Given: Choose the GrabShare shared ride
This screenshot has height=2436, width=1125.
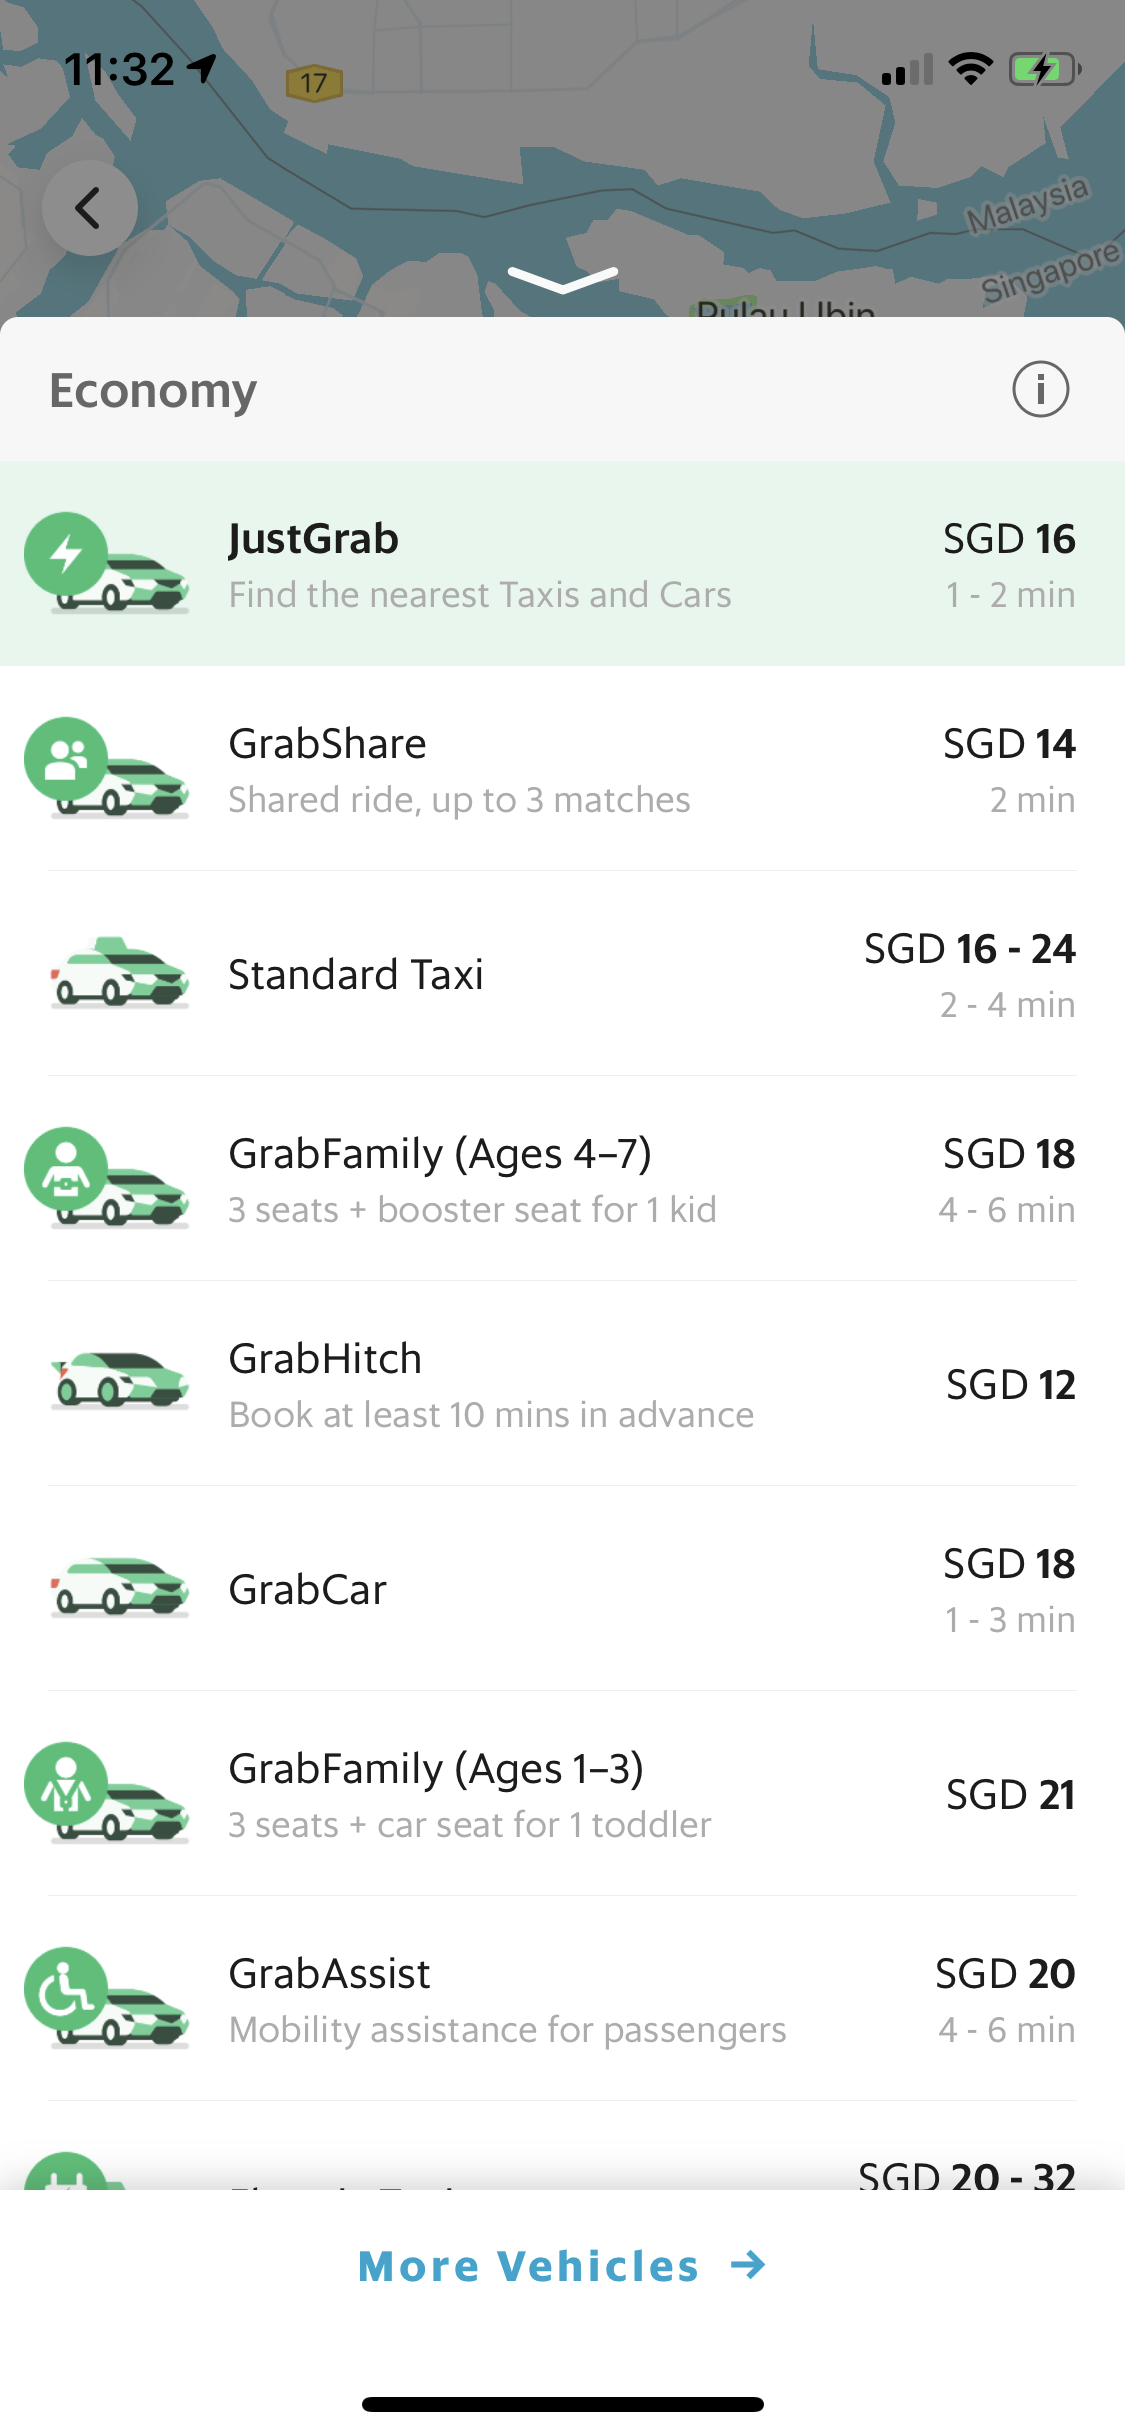Looking at the screenshot, I should point(460,770).
